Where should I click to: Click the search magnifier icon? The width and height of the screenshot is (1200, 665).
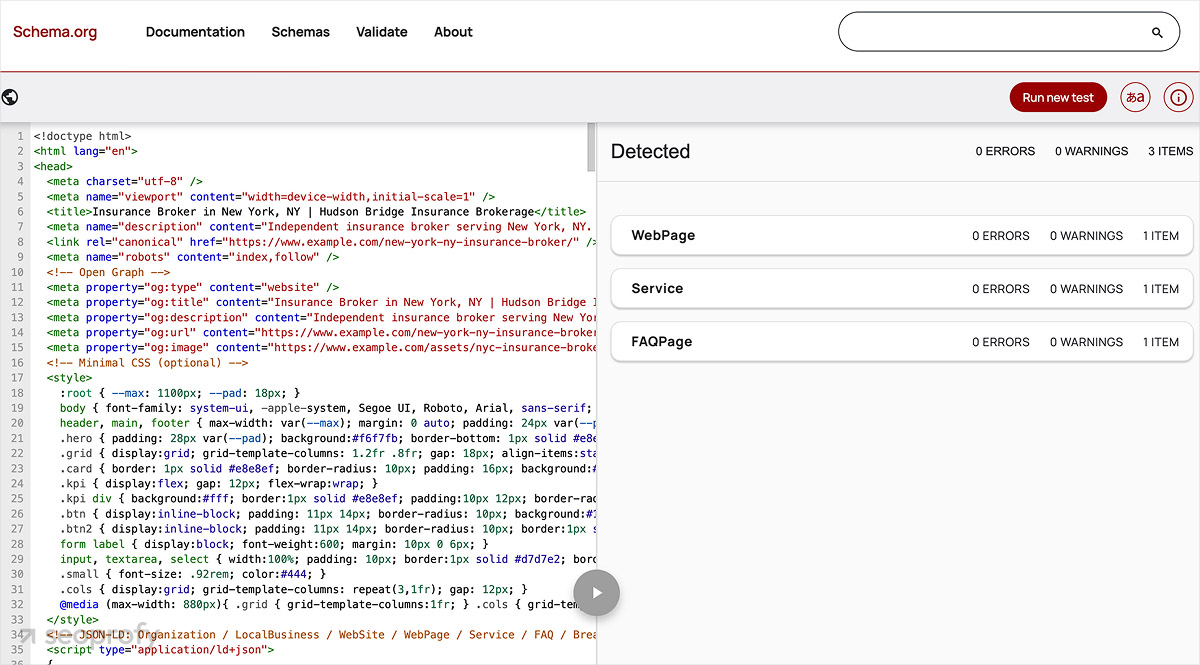tap(1157, 31)
